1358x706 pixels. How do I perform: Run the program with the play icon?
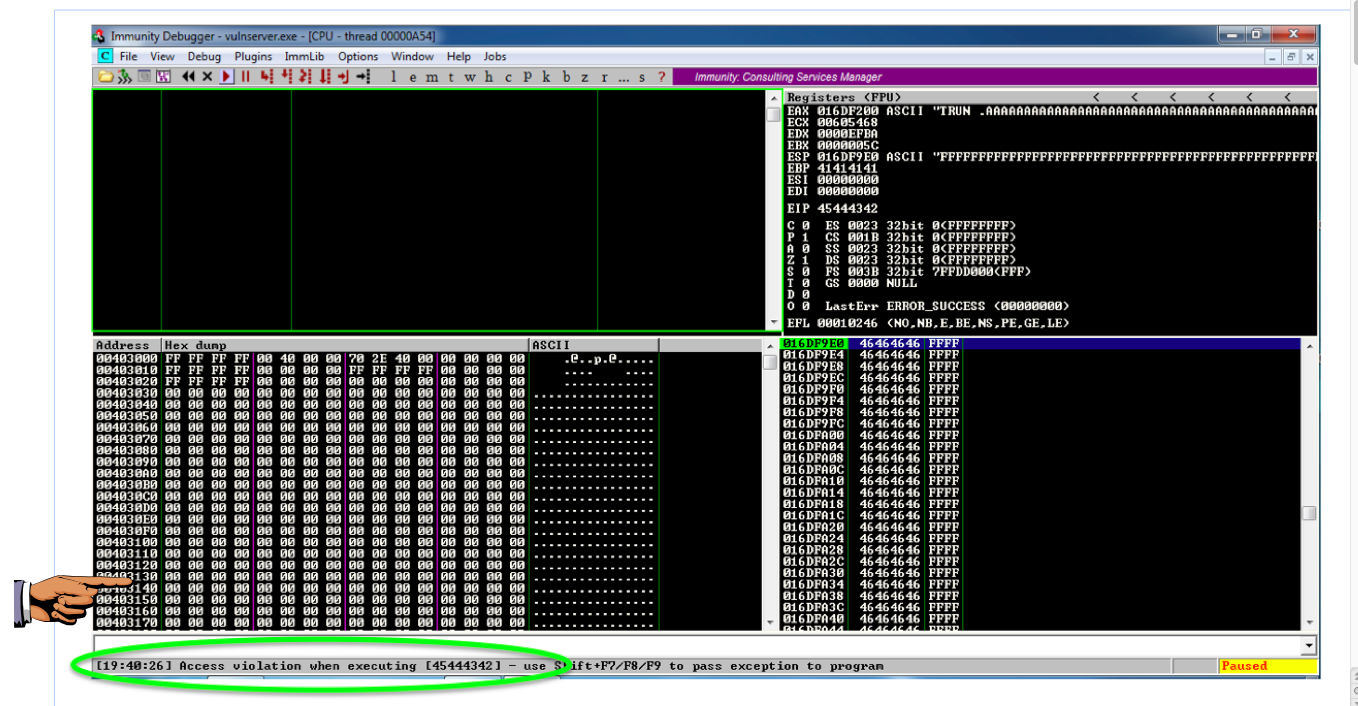[226, 76]
